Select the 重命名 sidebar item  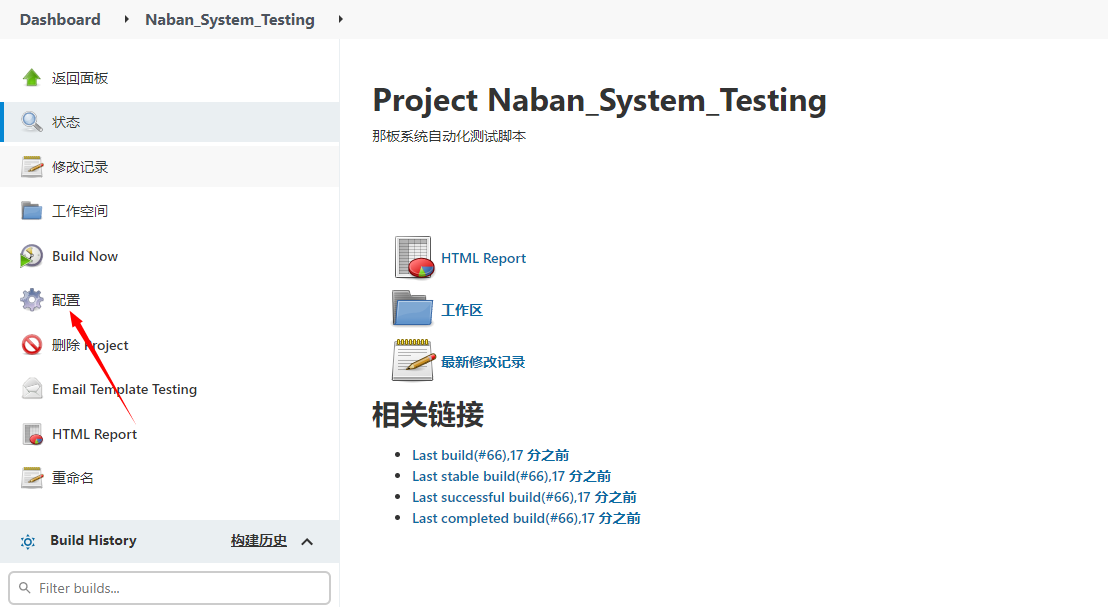[x=170, y=478]
